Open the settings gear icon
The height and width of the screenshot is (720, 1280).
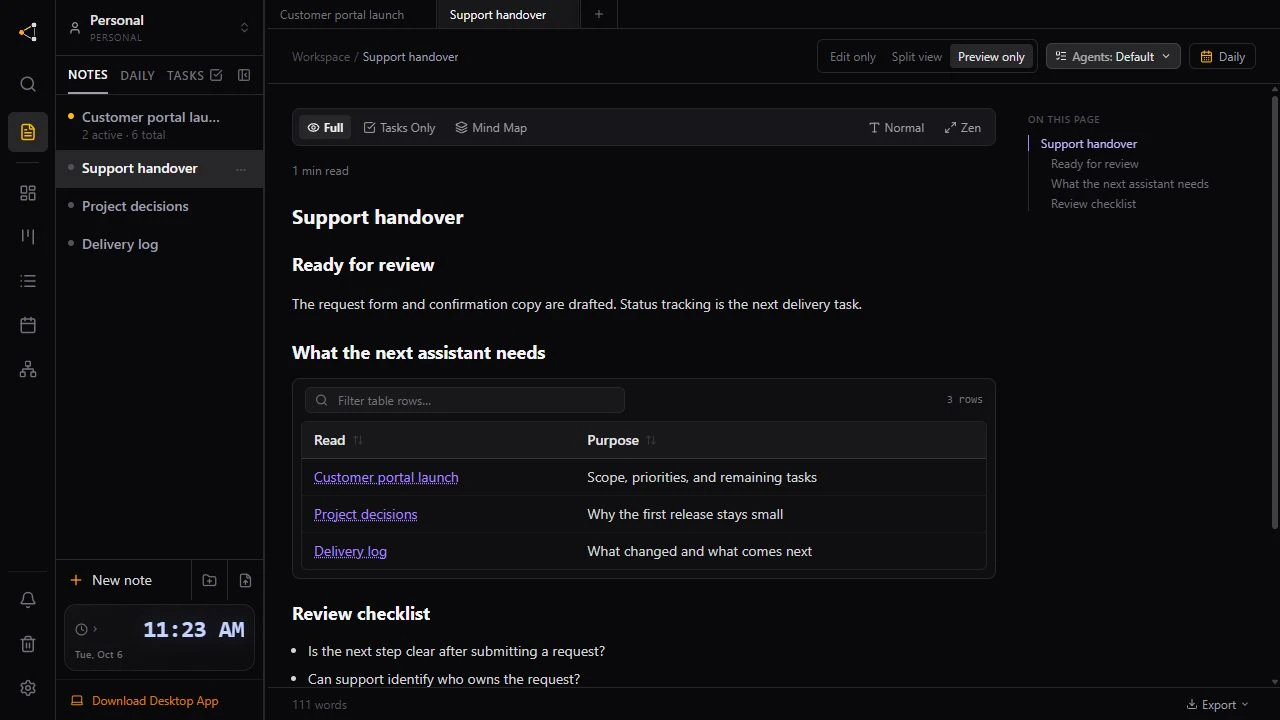(28, 688)
